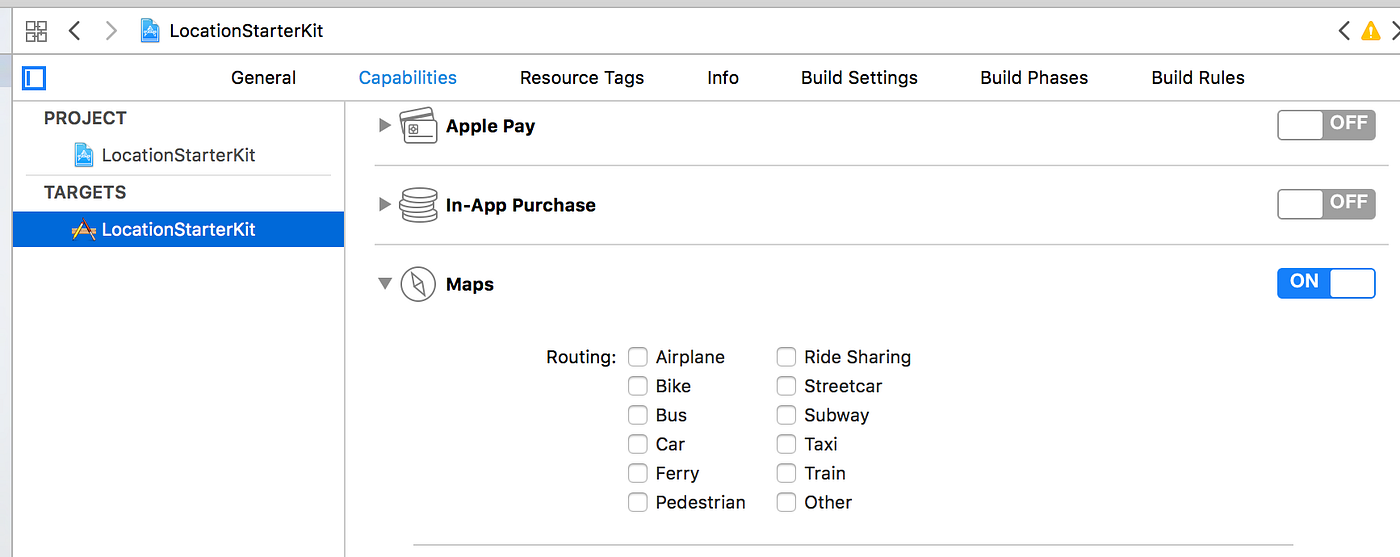Open the Build Phases tab
This screenshot has width=1400, height=557.
click(1034, 78)
